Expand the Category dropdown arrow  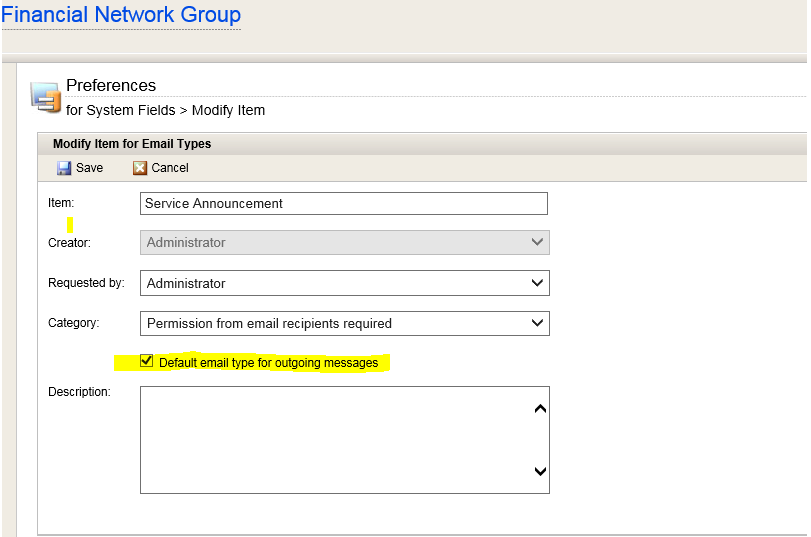click(x=537, y=323)
